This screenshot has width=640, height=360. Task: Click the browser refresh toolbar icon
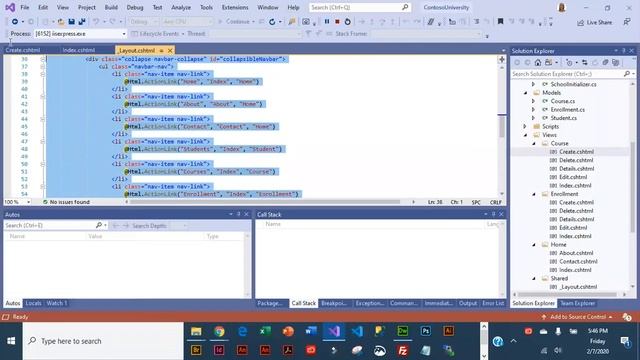[272, 22]
